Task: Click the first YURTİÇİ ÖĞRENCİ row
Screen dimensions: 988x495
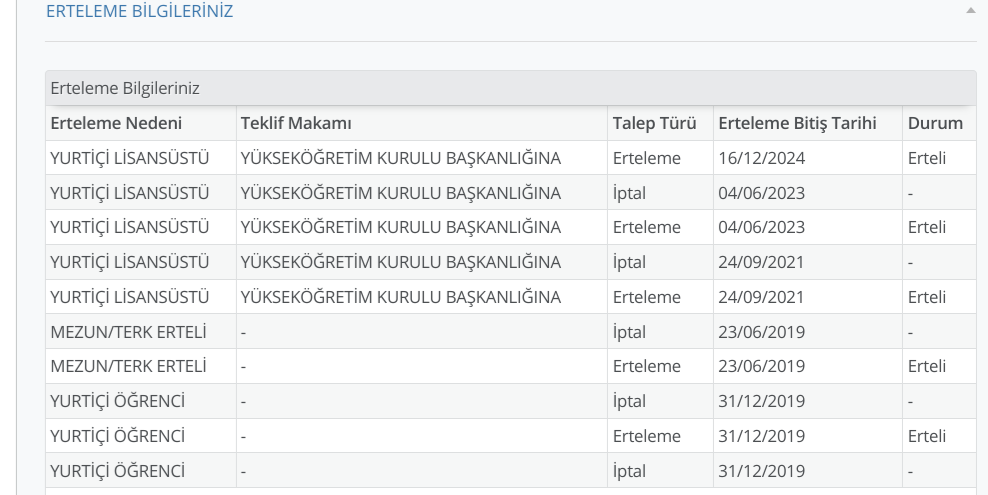Action: pos(510,401)
